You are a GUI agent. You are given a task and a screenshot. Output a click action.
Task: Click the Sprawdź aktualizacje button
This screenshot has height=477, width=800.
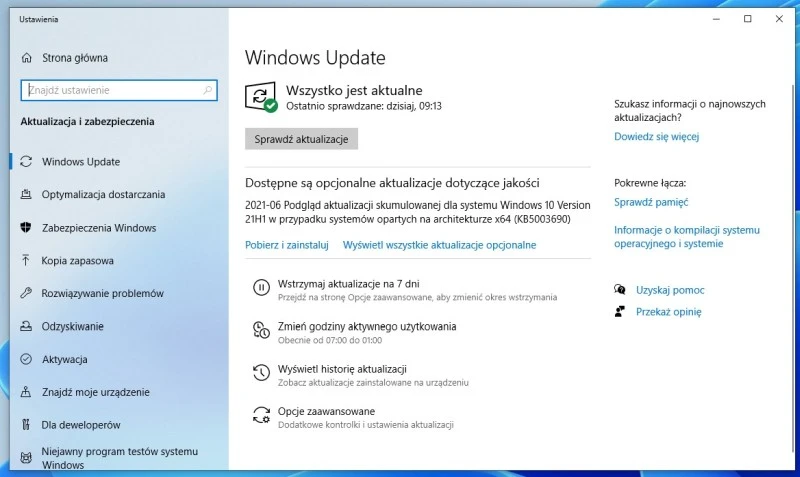pos(301,139)
